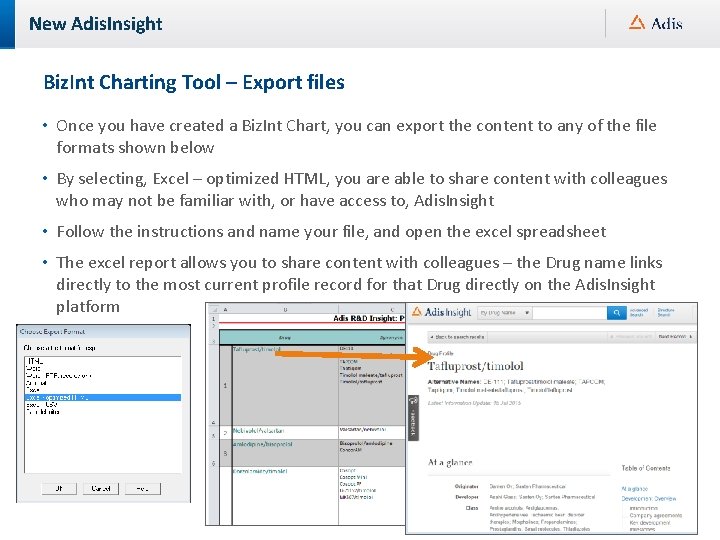Click Help in Choose Export Format dialog
Screen dimensions: 720x540
143,489
